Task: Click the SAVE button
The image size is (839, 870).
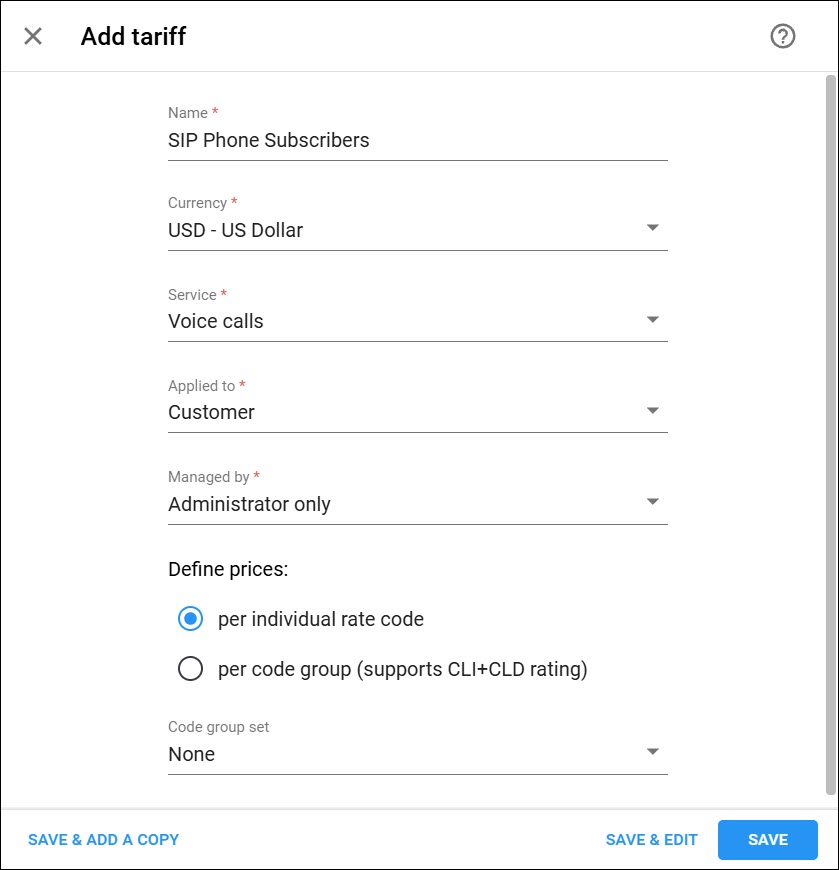Action: 767,839
